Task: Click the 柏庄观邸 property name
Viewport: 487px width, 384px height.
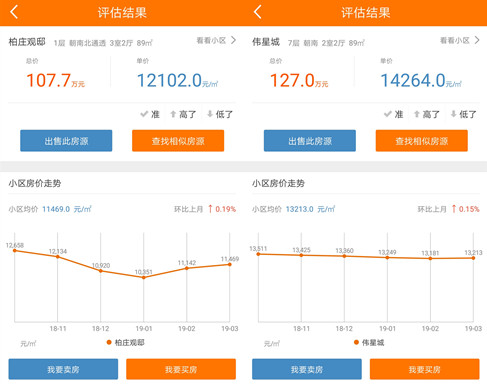Action: tap(27, 42)
